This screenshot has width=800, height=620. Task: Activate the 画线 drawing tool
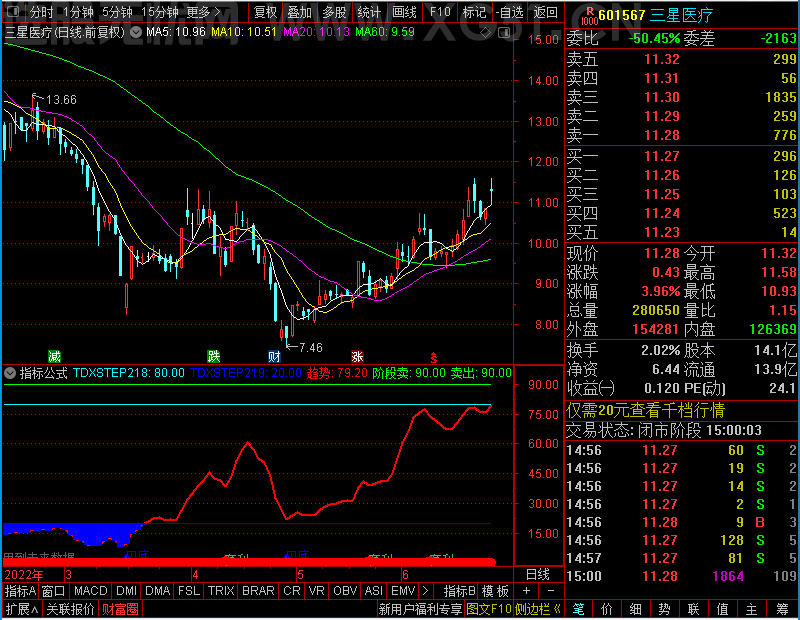[404, 12]
